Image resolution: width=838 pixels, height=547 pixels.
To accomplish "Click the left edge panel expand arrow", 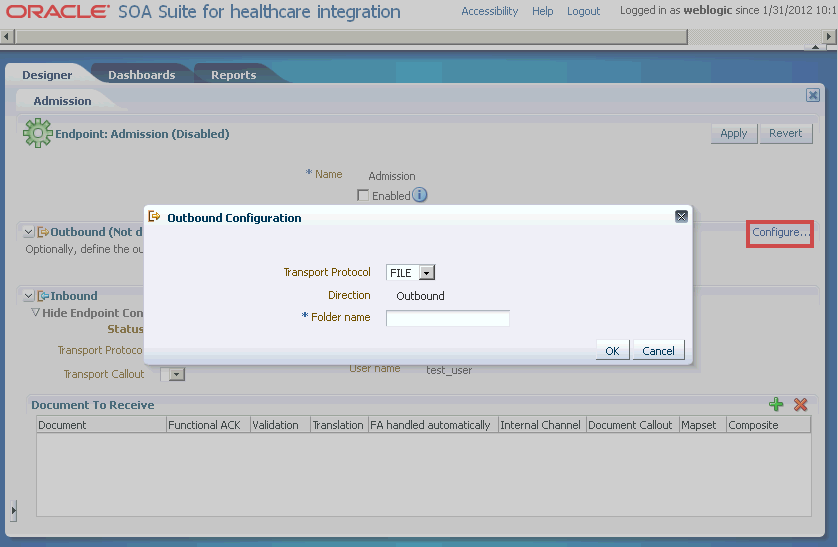I will [x=13, y=510].
